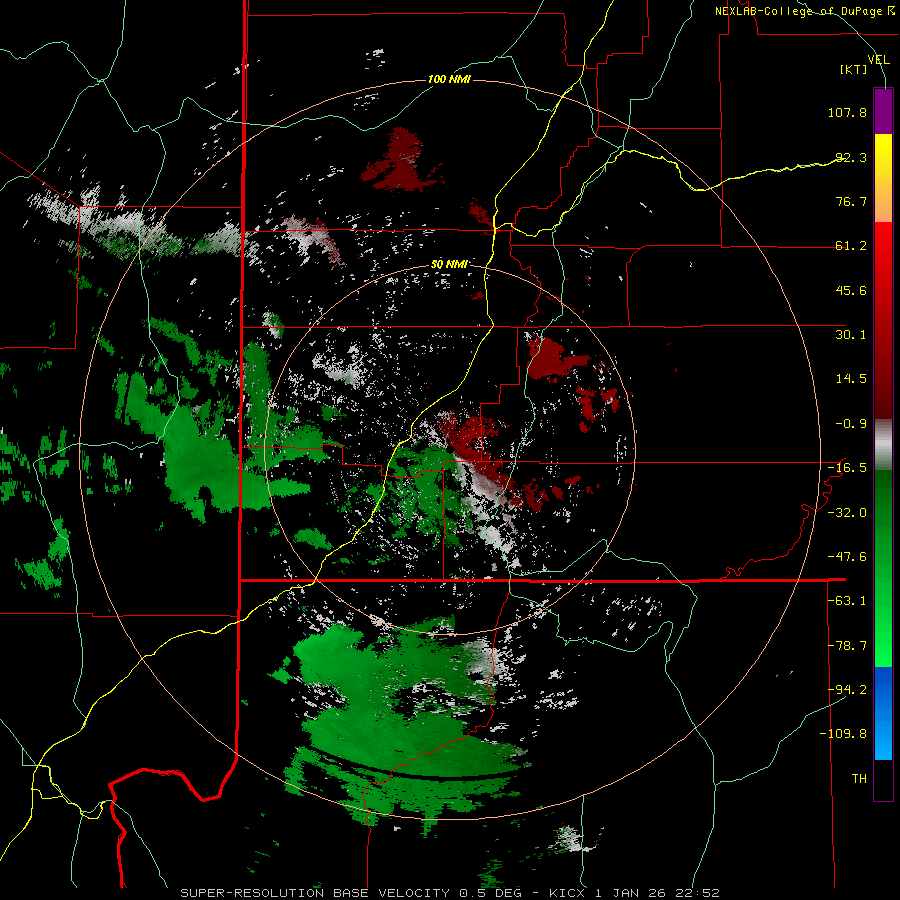Click the 100 NMI range ring label

click(449, 79)
